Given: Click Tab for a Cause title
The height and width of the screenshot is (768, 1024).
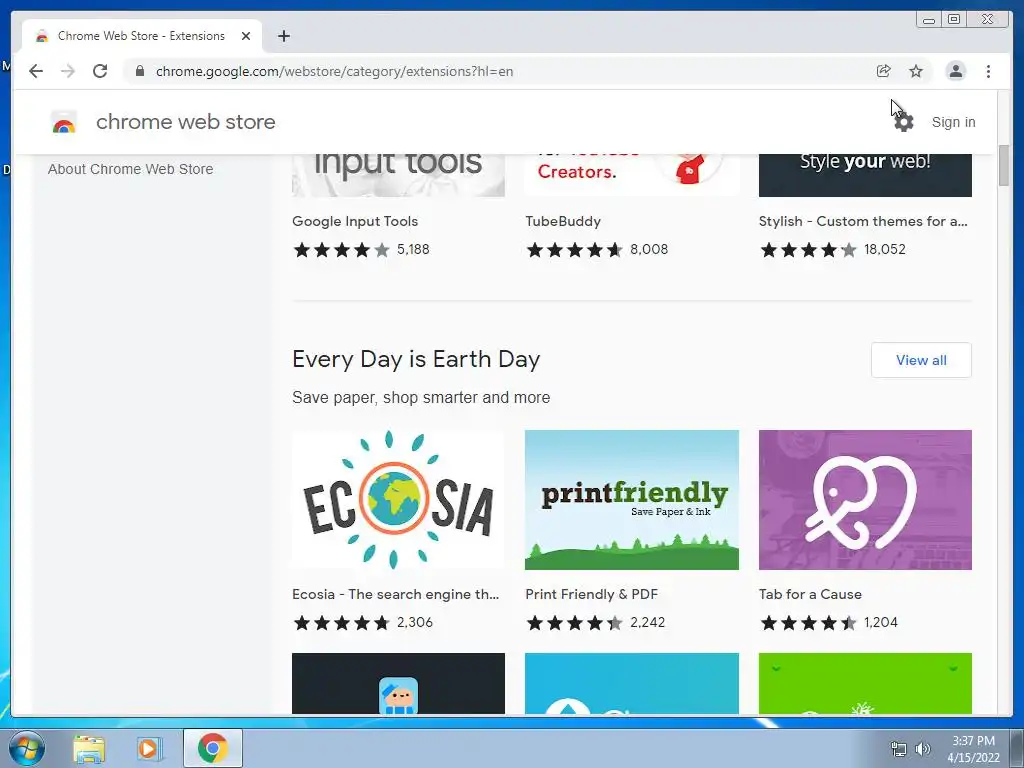Looking at the screenshot, I should [x=810, y=594].
